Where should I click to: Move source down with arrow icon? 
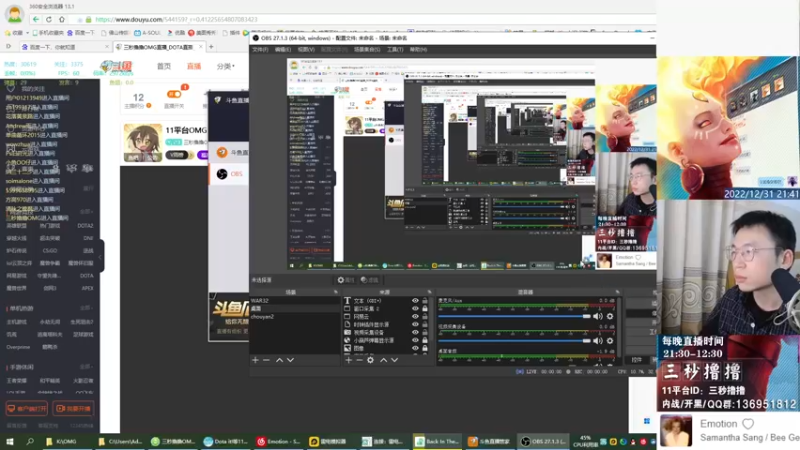[394, 360]
